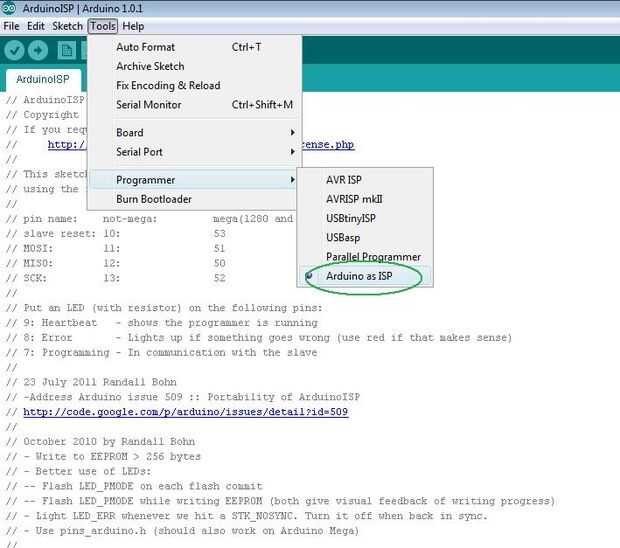Select Parallel Programmer option
620x548 pixels.
coord(365,257)
